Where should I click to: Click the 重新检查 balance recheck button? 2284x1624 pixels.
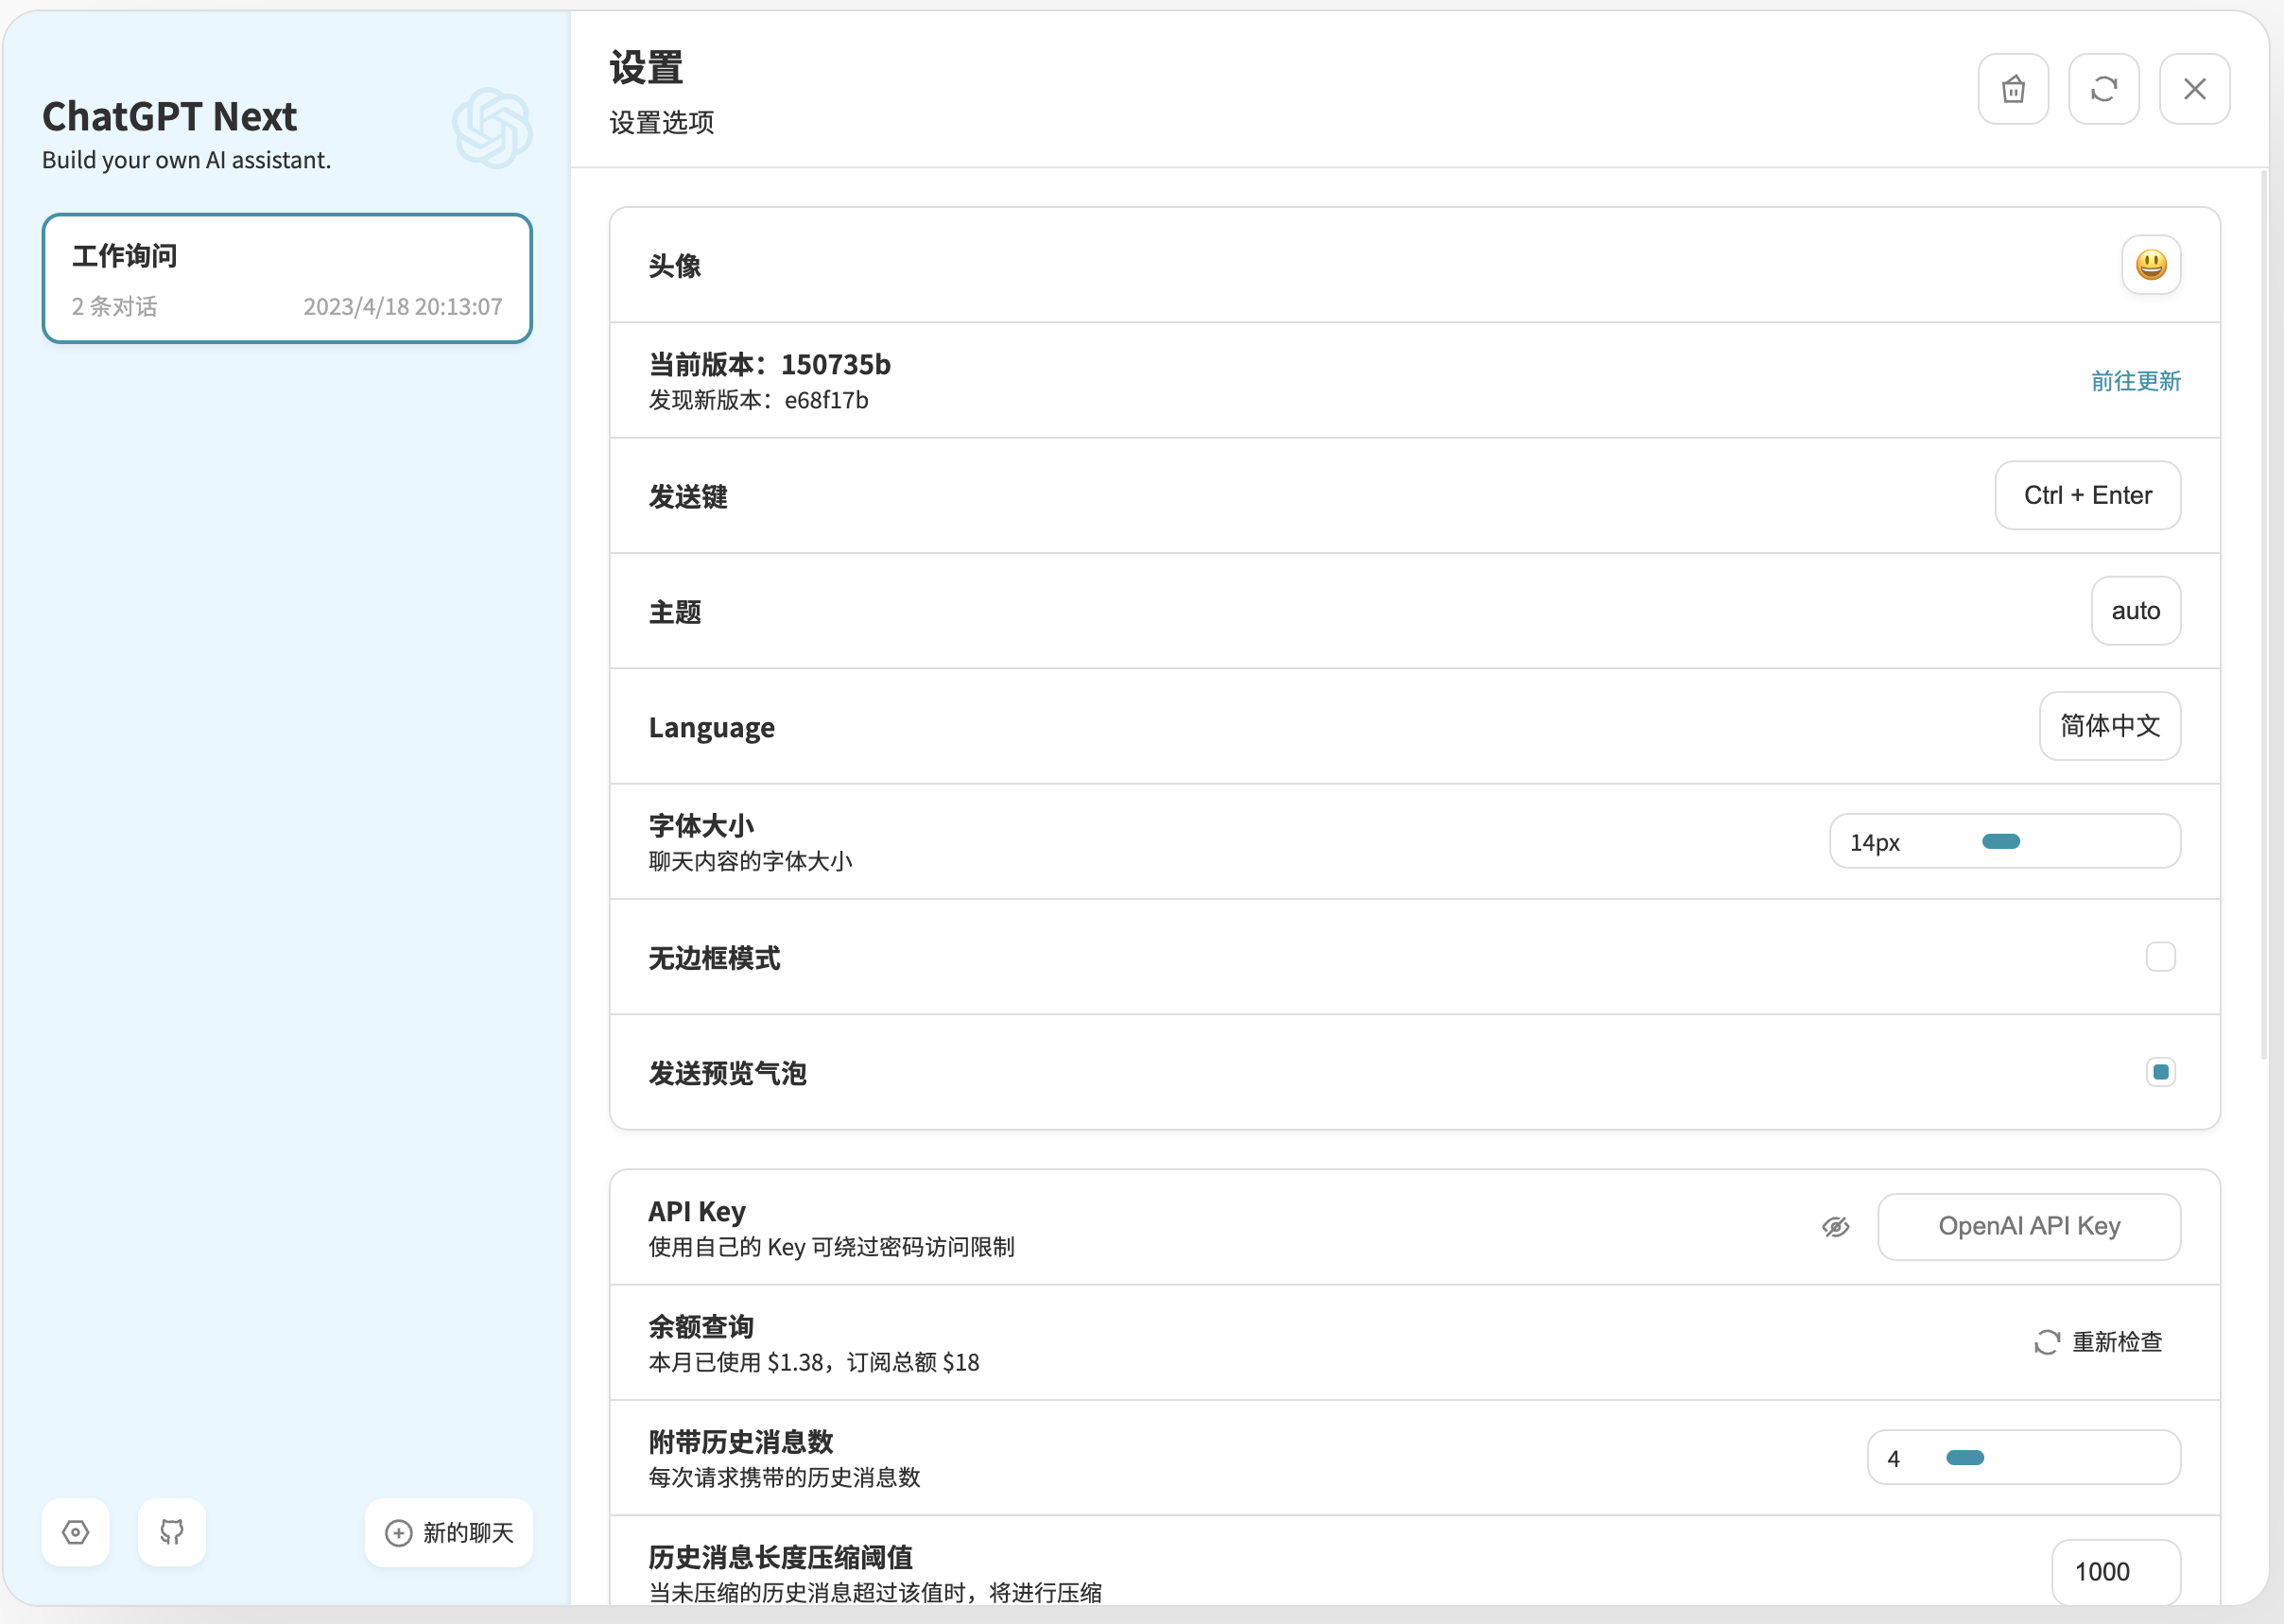[2098, 1342]
